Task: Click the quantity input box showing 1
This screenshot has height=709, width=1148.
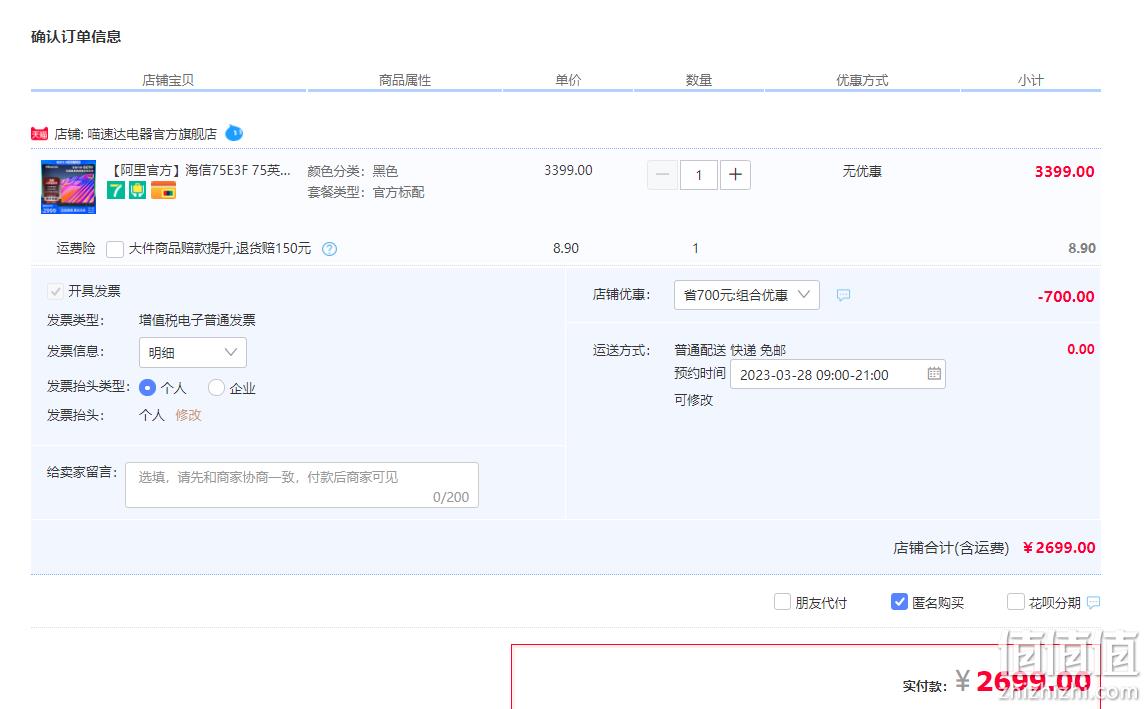Action: 698,175
